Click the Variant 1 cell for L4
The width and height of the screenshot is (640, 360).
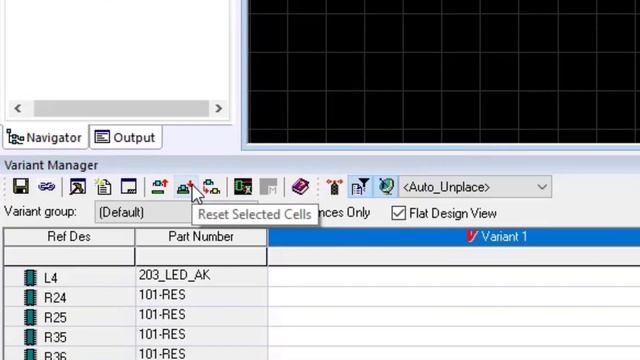point(454,277)
